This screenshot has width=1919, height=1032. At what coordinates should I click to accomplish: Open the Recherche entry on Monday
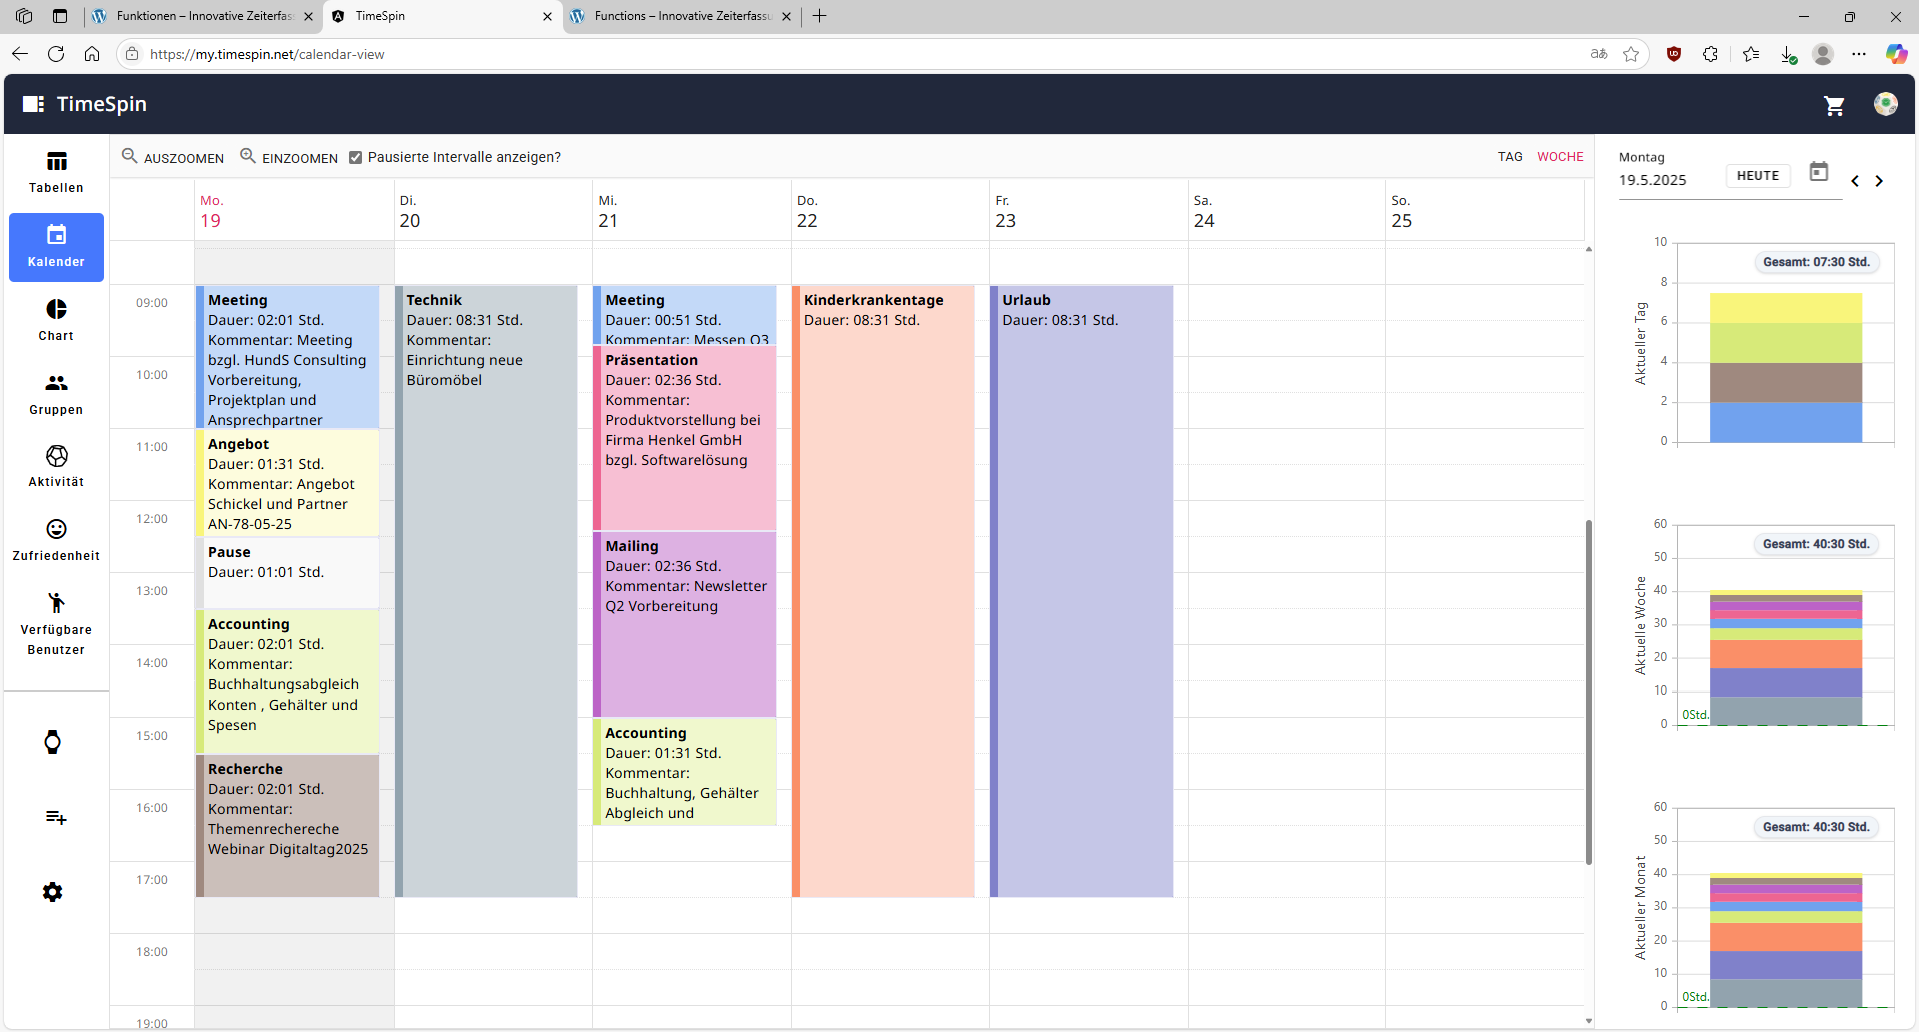click(288, 826)
